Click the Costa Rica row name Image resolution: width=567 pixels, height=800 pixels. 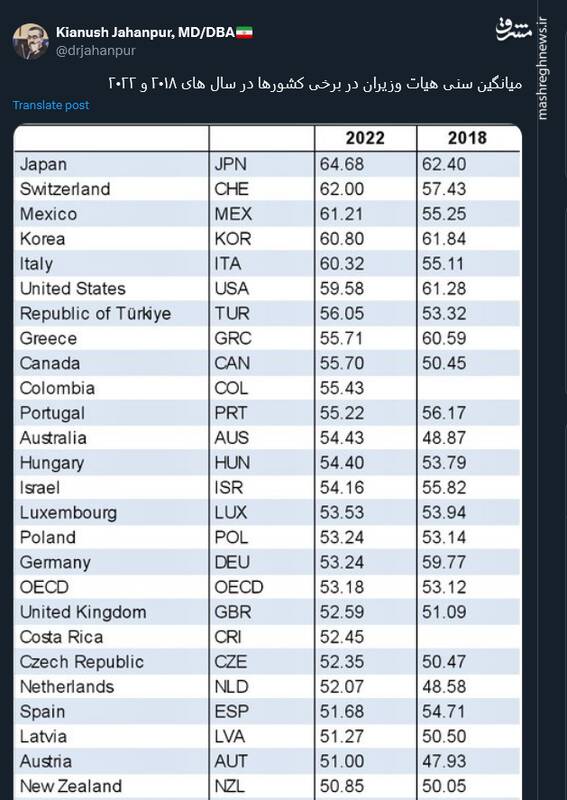point(61,637)
